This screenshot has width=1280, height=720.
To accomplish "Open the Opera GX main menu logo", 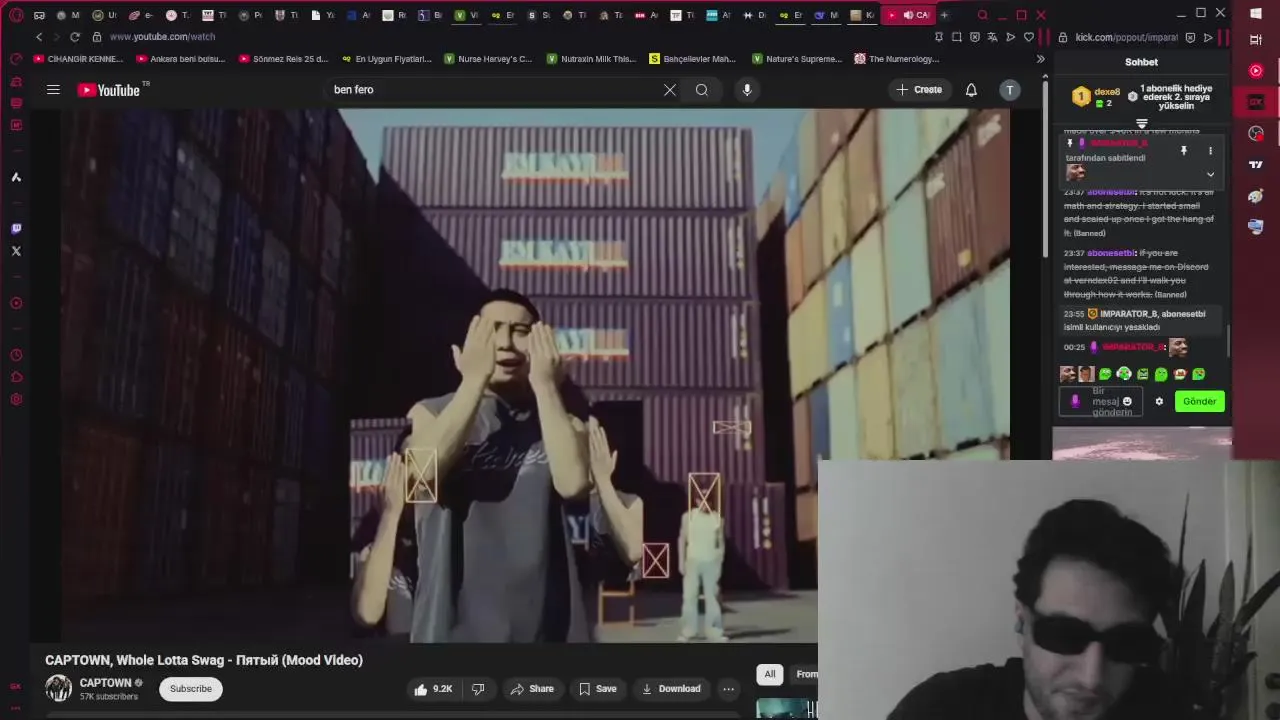I will click(16, 15).
